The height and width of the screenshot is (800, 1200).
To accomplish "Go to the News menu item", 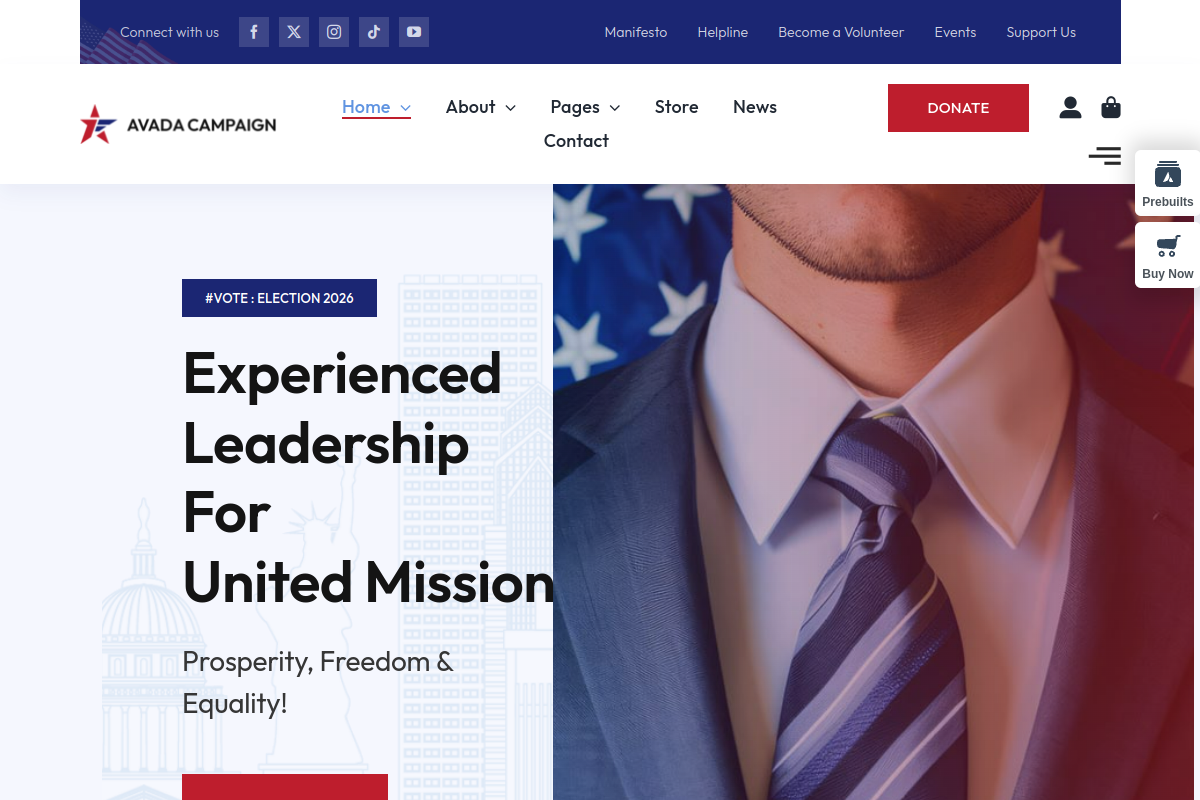I will coord(755,107).
